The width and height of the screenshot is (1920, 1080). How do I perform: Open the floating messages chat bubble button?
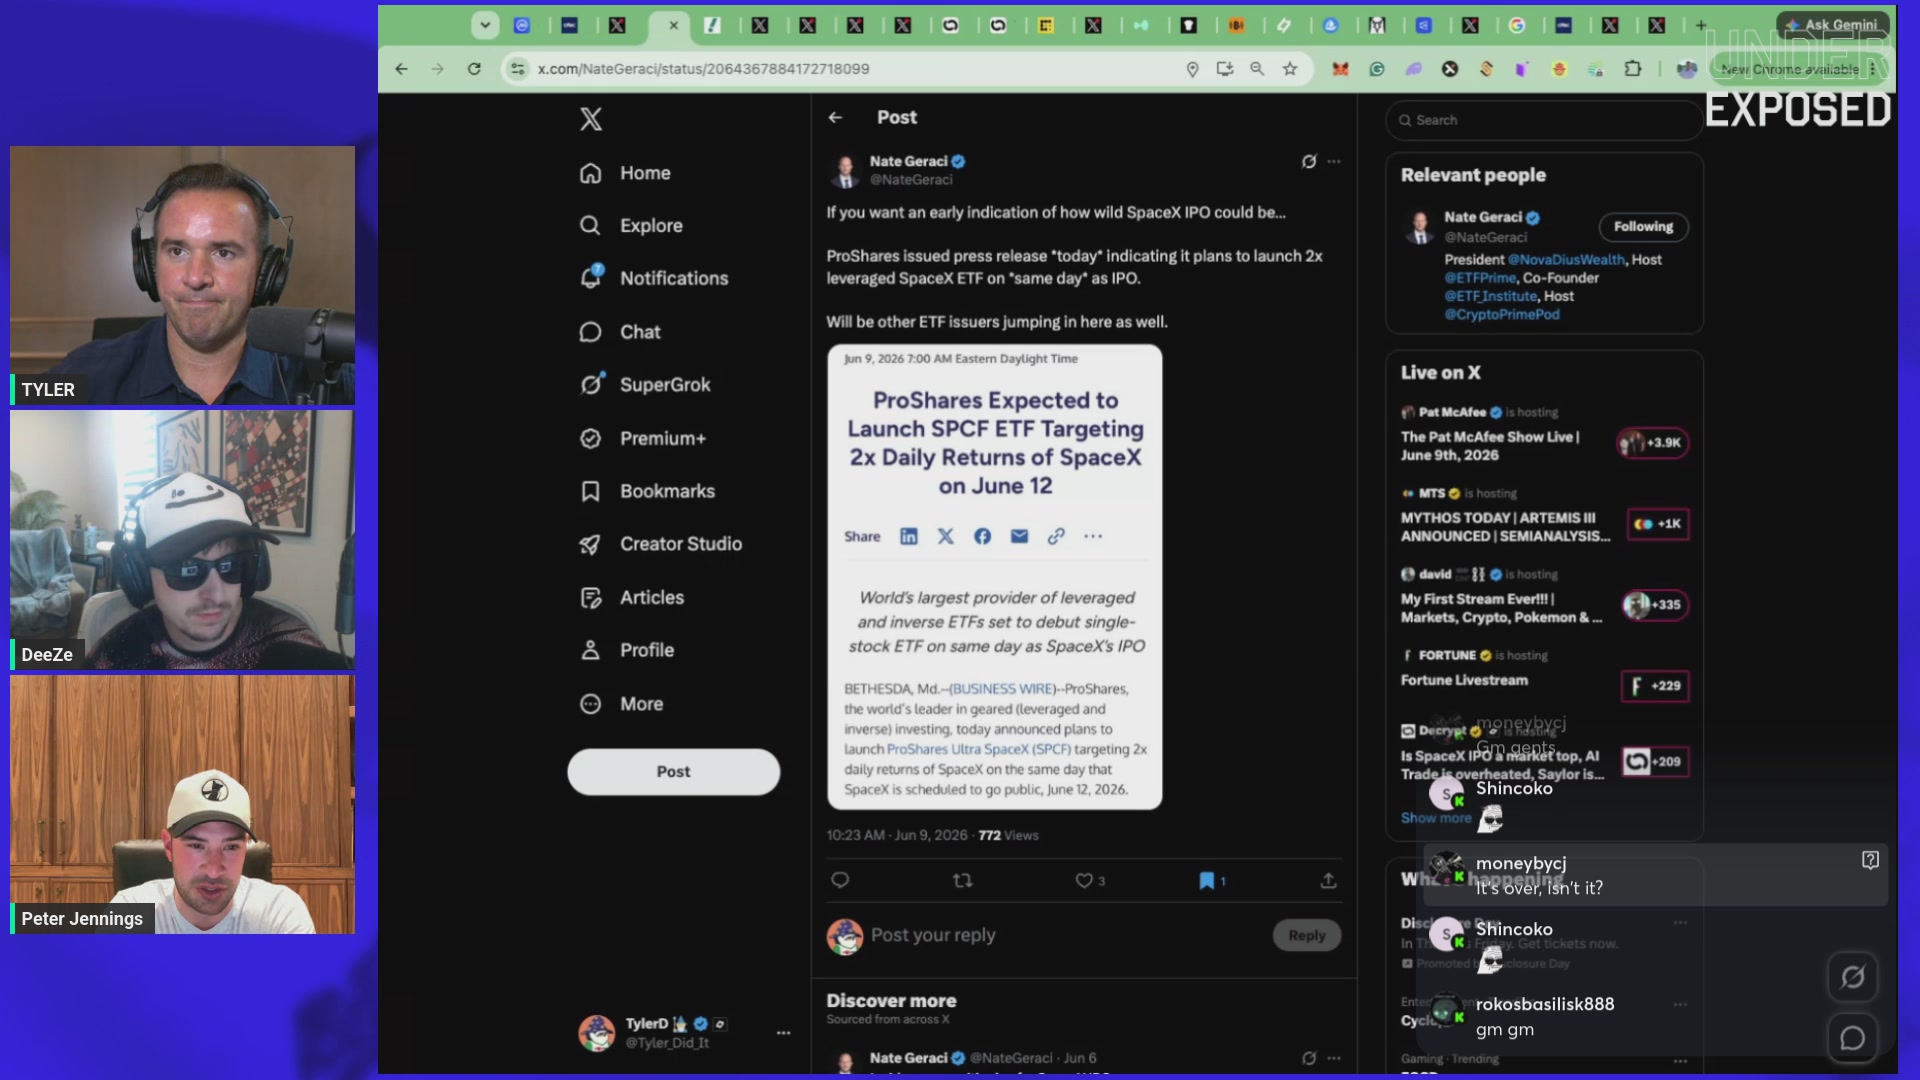[1852, 1039]
